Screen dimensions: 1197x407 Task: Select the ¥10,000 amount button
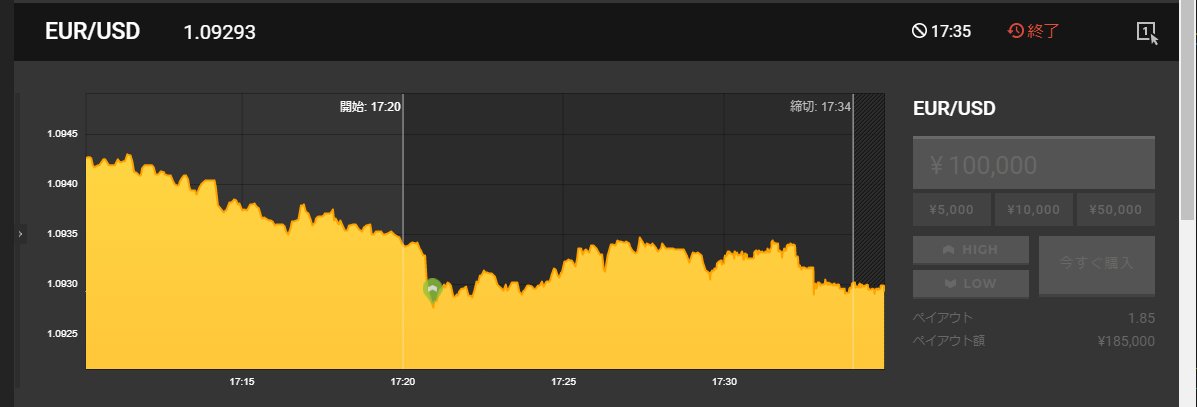[1034, 210]
